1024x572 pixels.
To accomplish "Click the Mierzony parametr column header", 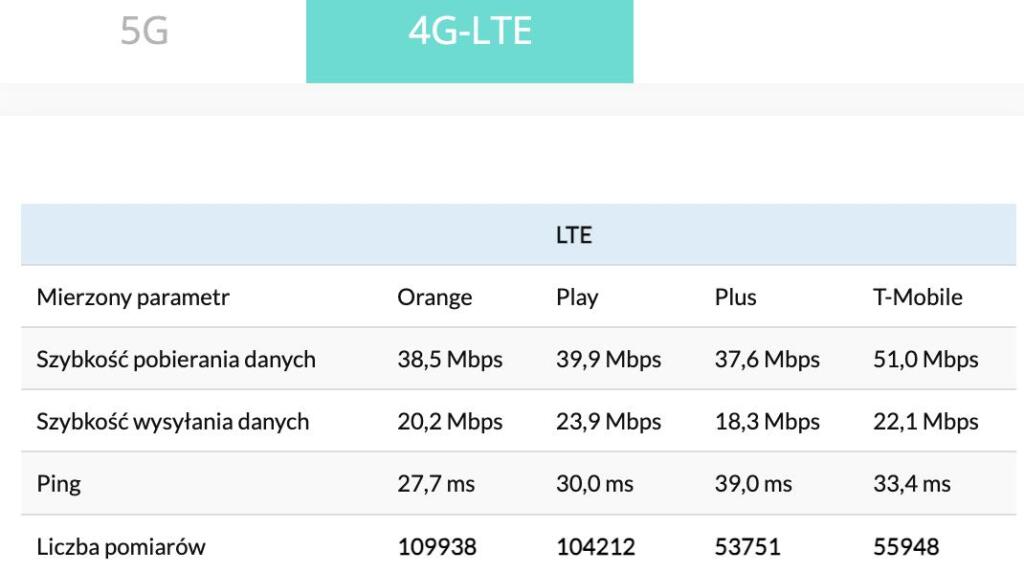I will 133,297.
